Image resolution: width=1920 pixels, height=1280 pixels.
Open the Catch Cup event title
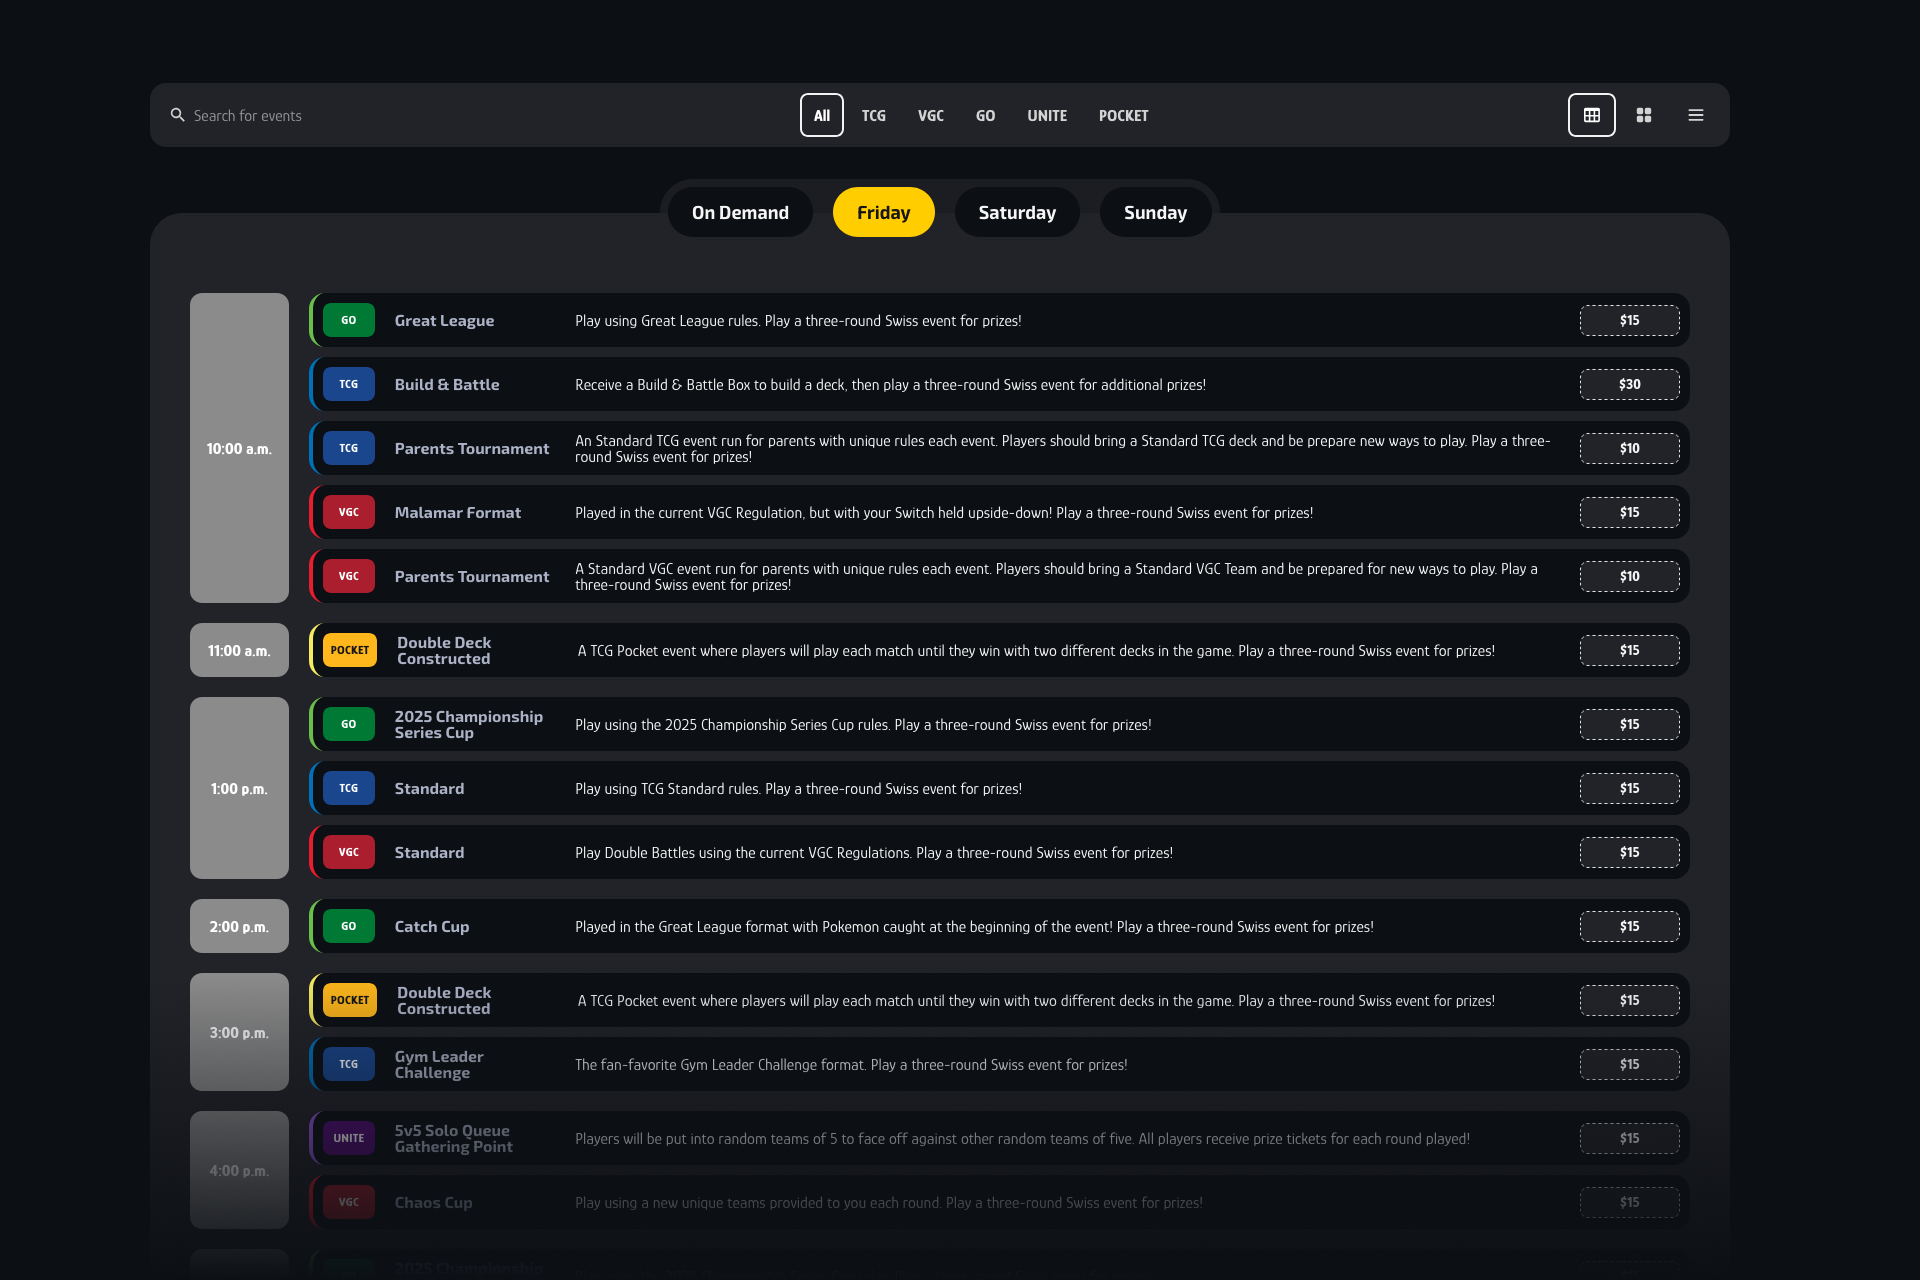pos(431,926)
